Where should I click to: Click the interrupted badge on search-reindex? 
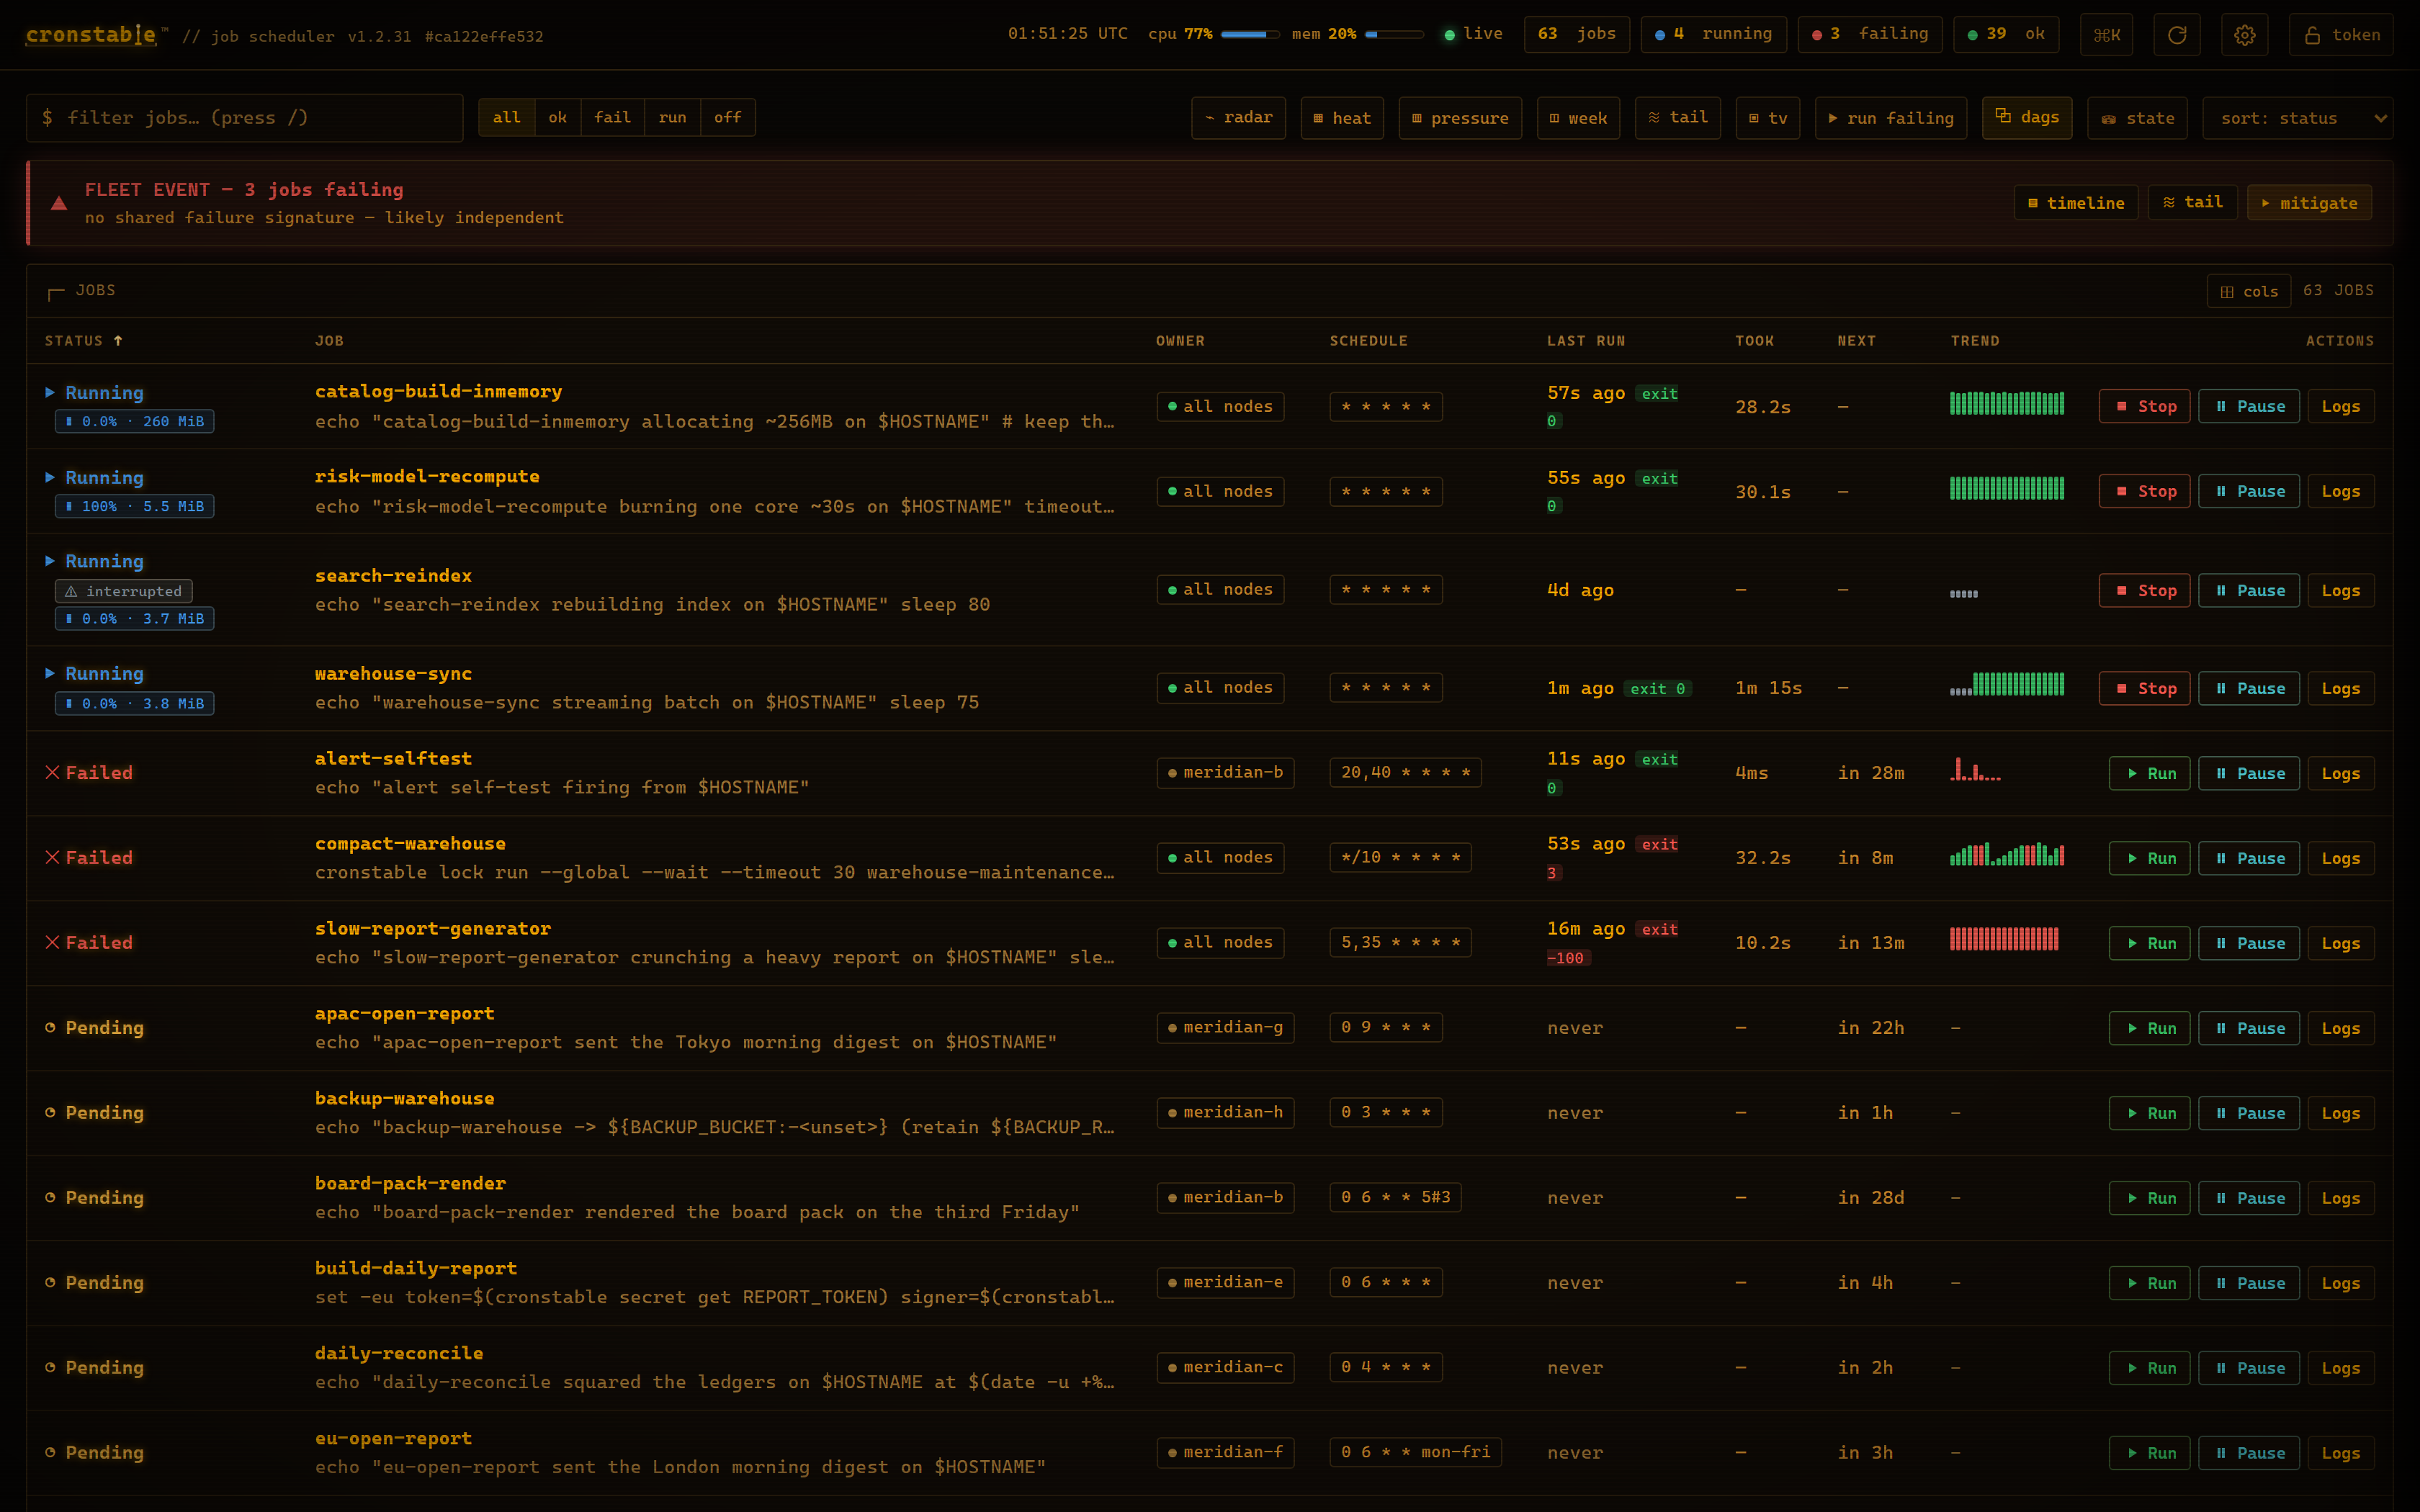[124, 592]
